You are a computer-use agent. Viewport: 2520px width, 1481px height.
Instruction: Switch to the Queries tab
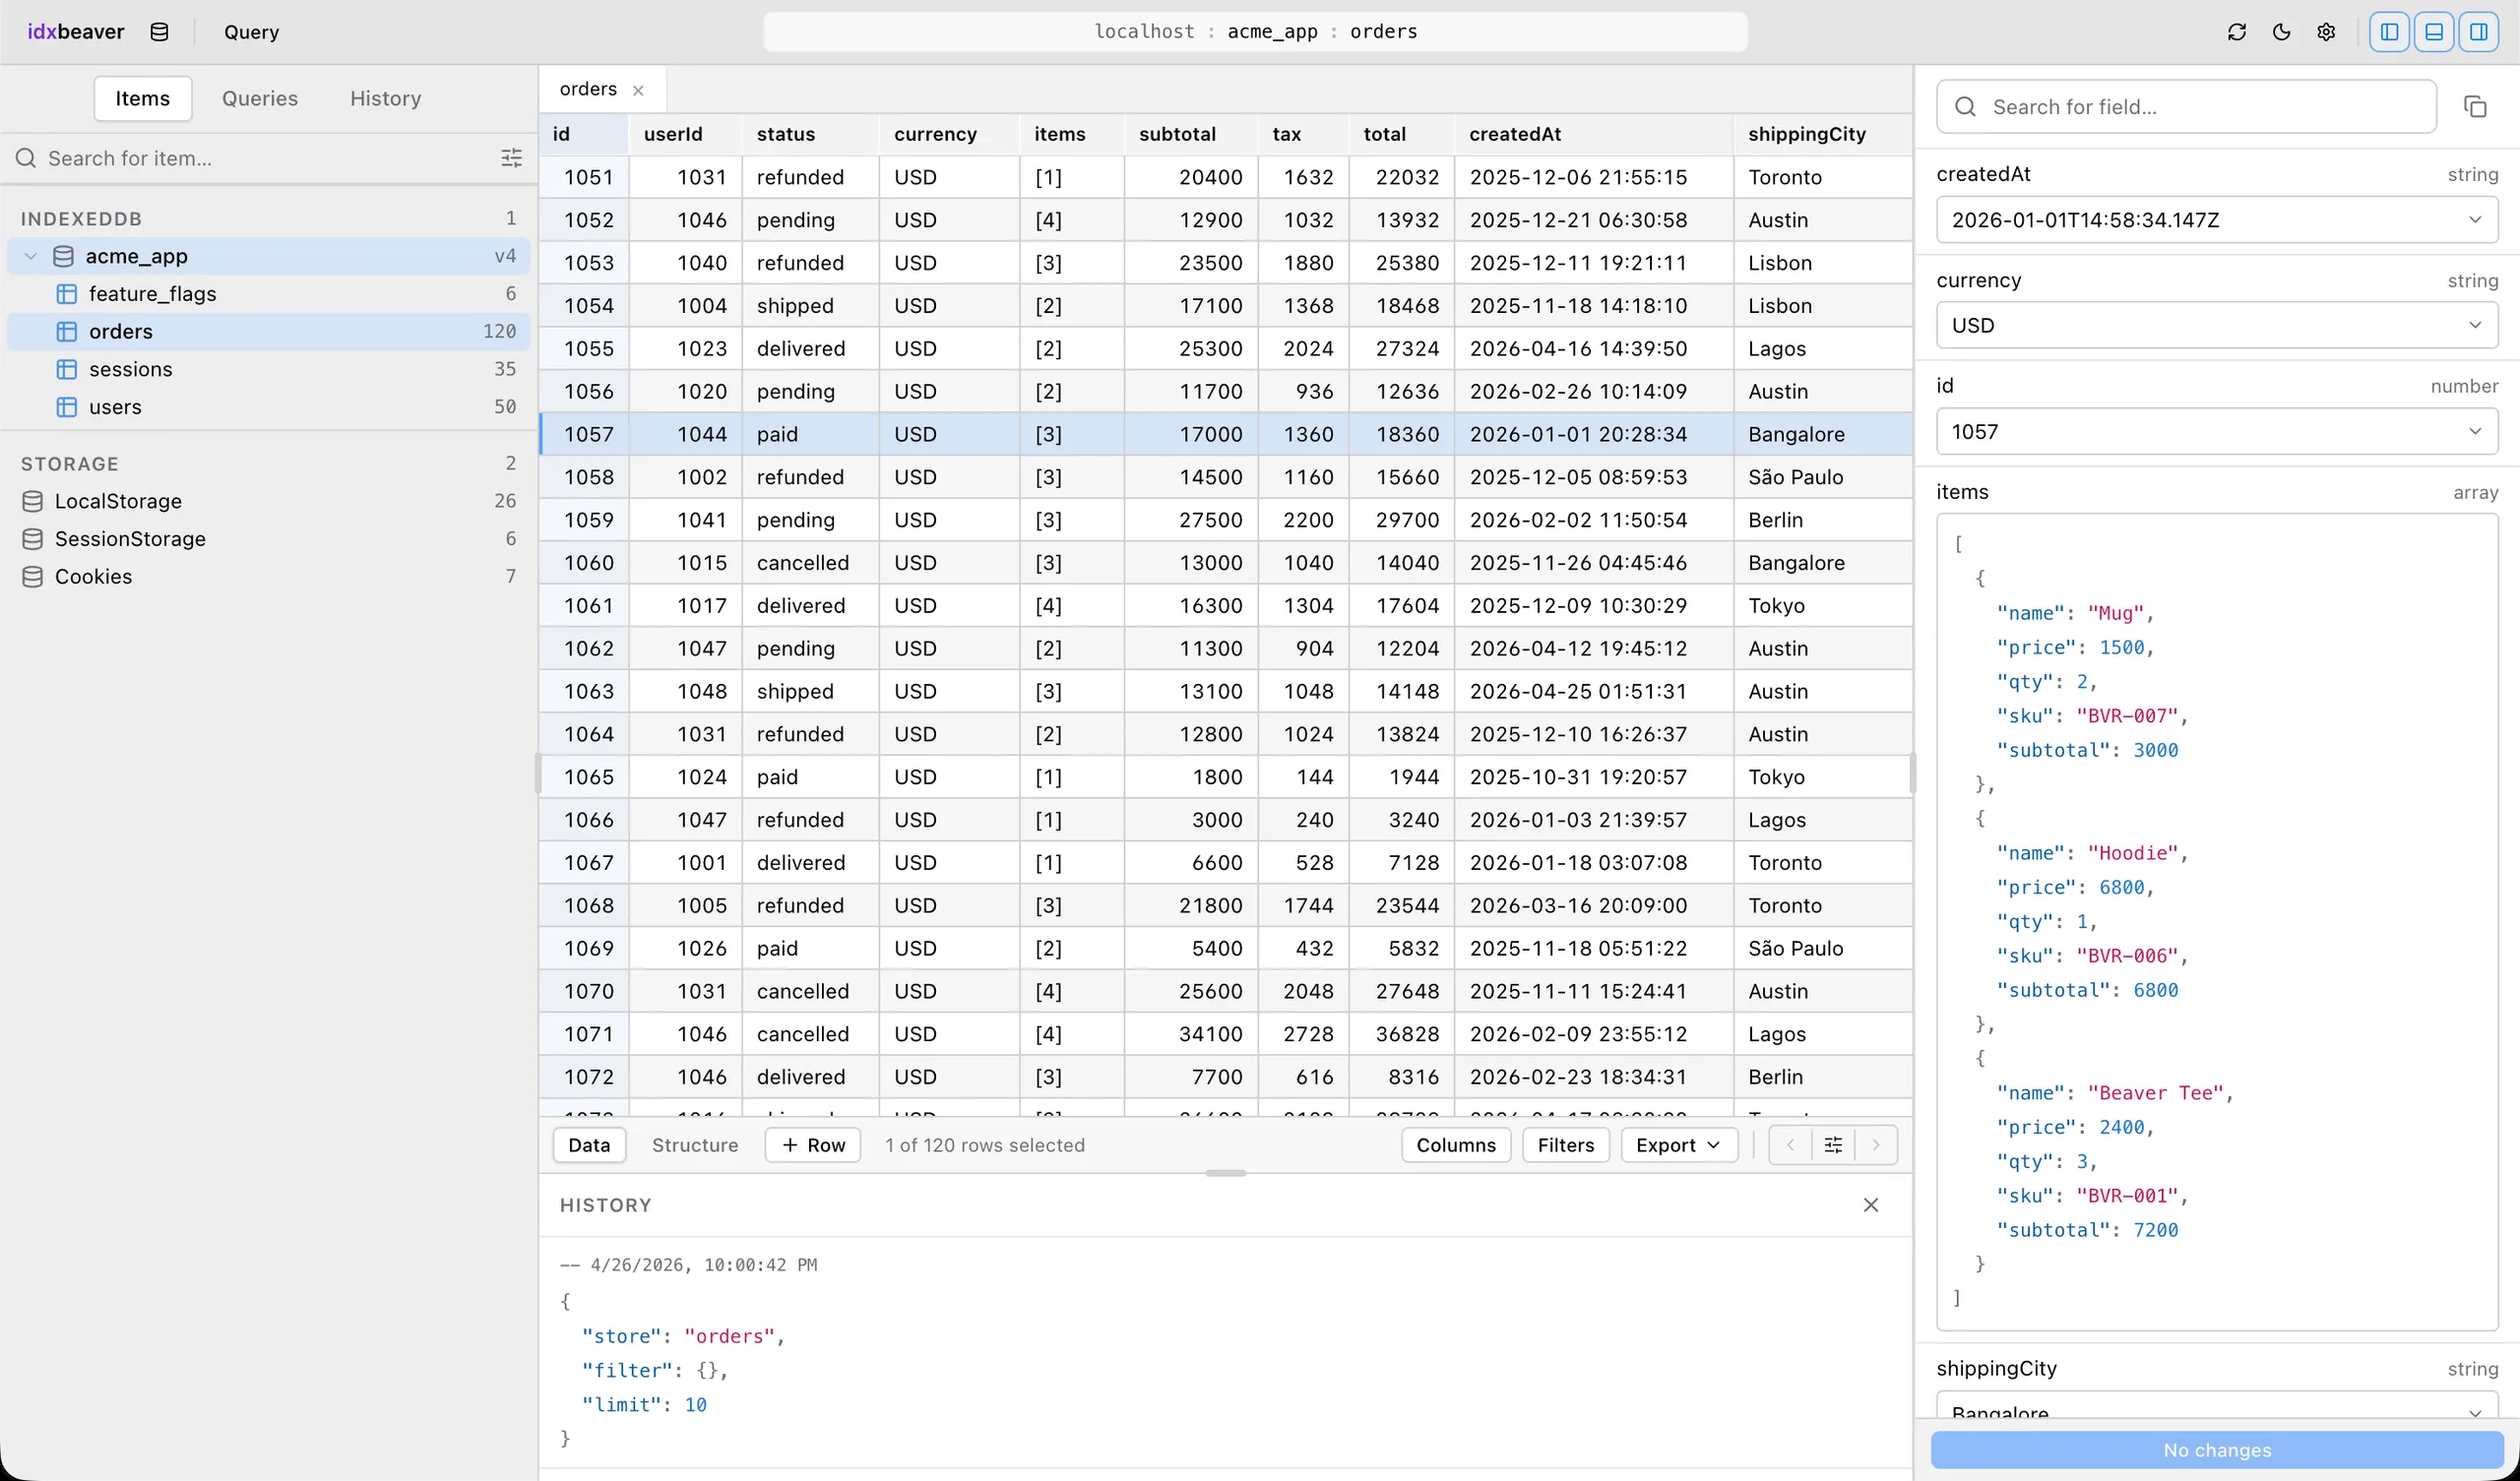(x=260, y=98)
